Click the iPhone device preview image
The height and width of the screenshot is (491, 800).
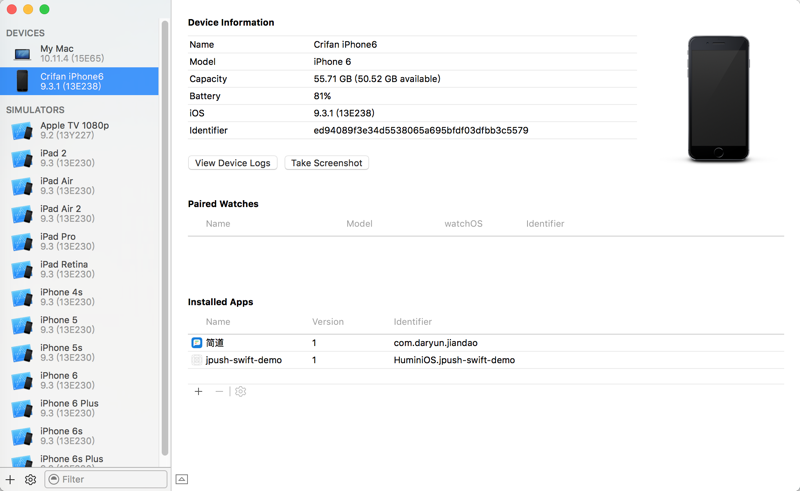(718, 99)
